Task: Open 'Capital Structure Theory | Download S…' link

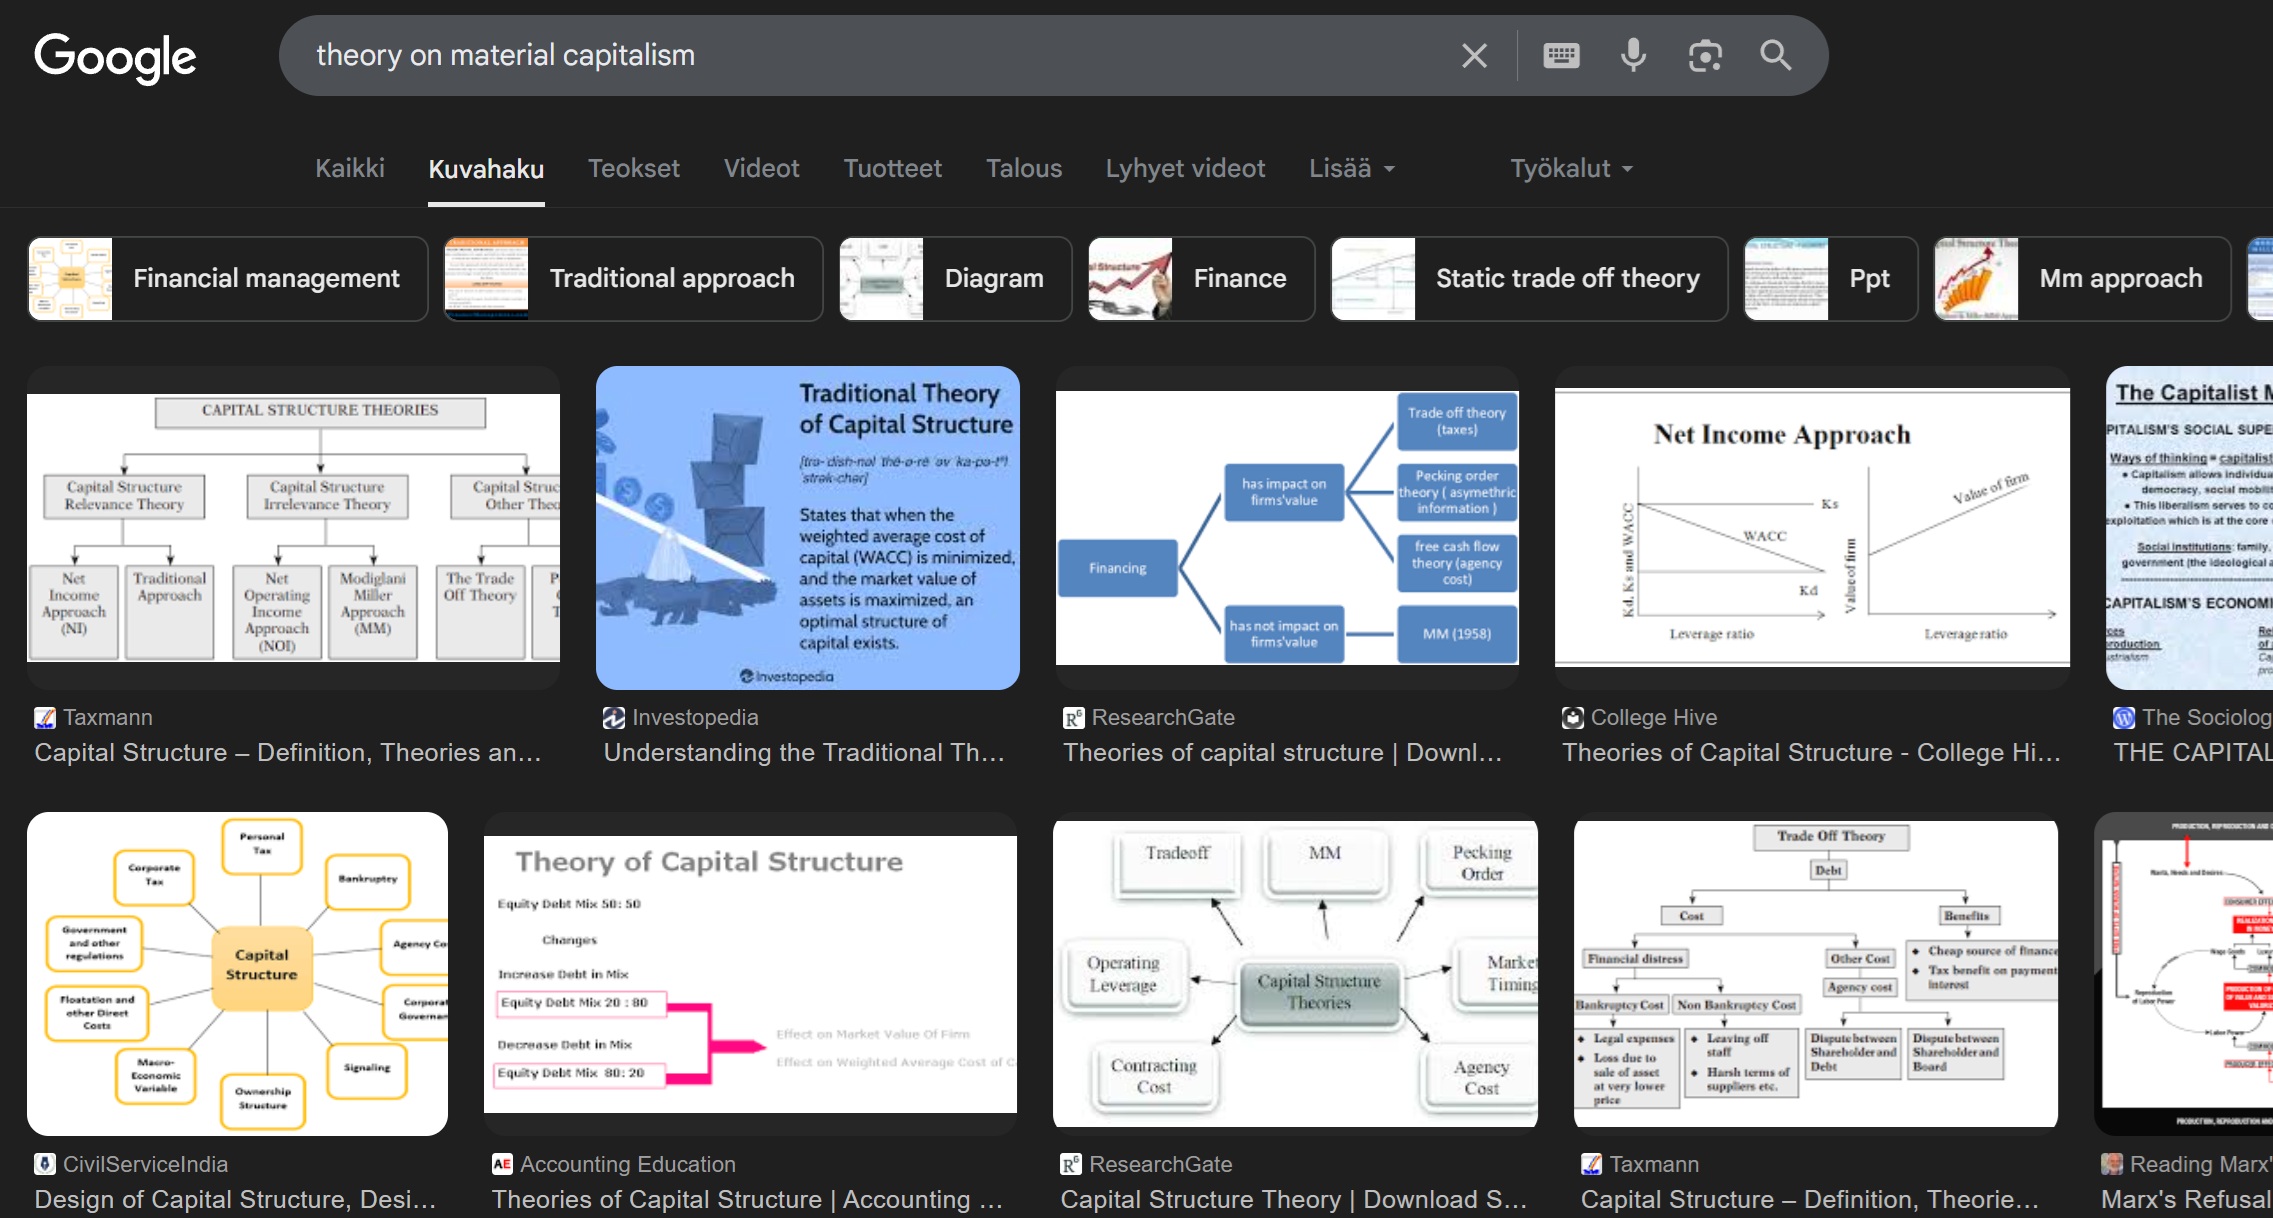Action: tap(1294, 1199)
